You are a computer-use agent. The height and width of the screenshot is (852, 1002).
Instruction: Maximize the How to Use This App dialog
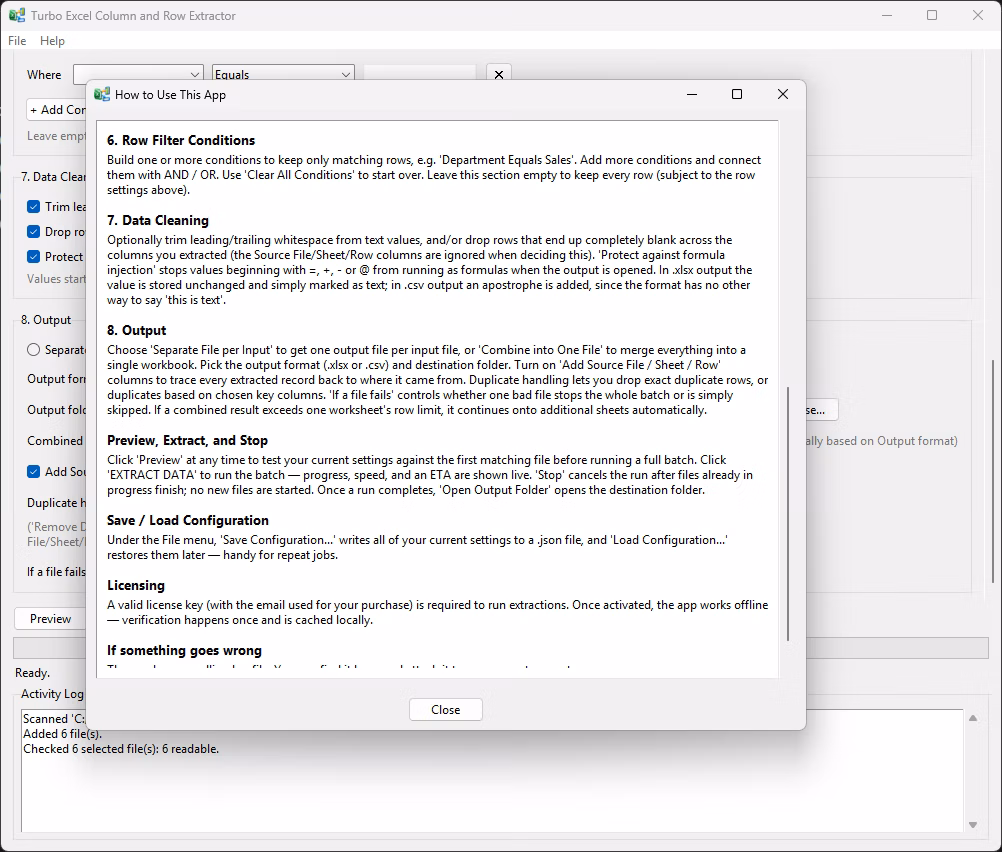pyautogui.click(x=737, y=95)
